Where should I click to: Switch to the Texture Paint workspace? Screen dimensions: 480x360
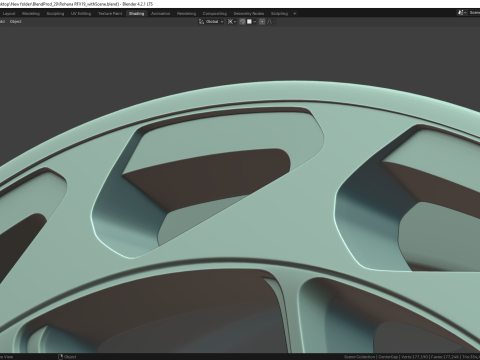(110, 14)
